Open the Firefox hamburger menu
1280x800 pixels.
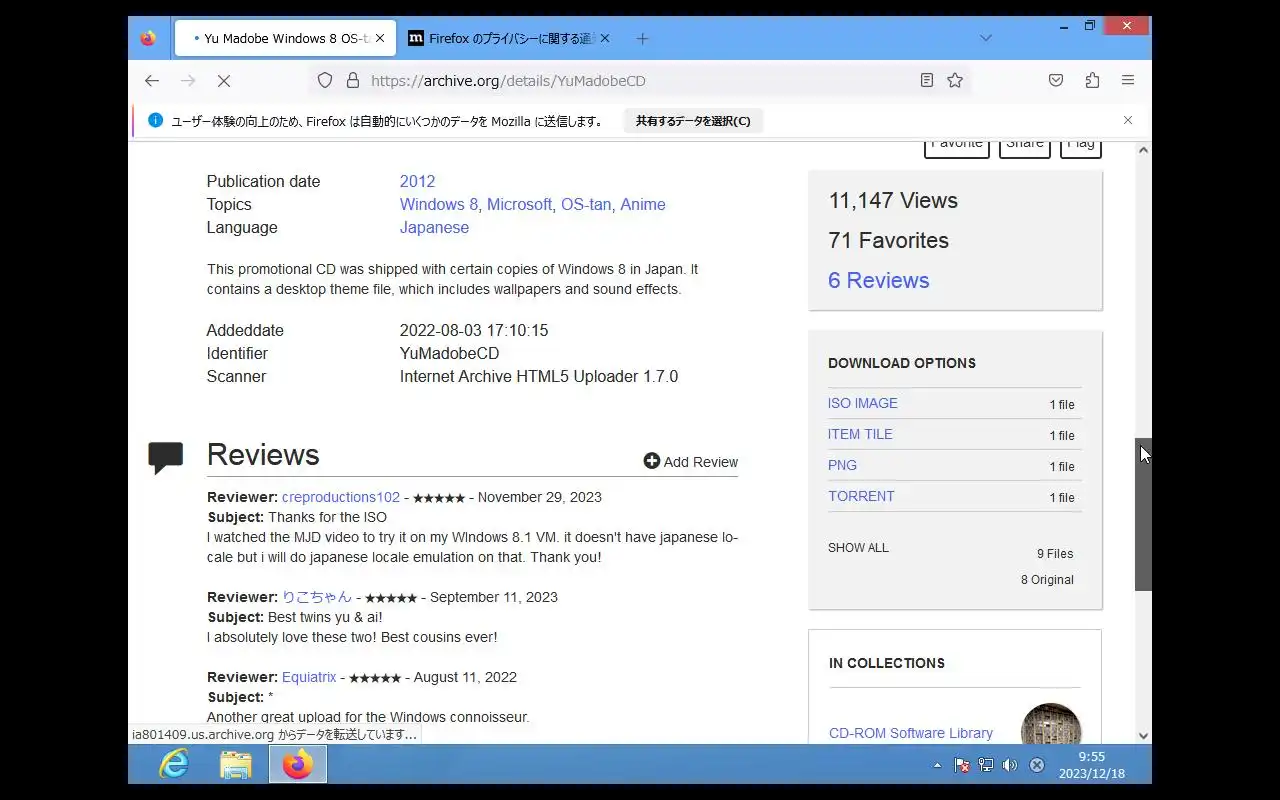click(1128, 80)
